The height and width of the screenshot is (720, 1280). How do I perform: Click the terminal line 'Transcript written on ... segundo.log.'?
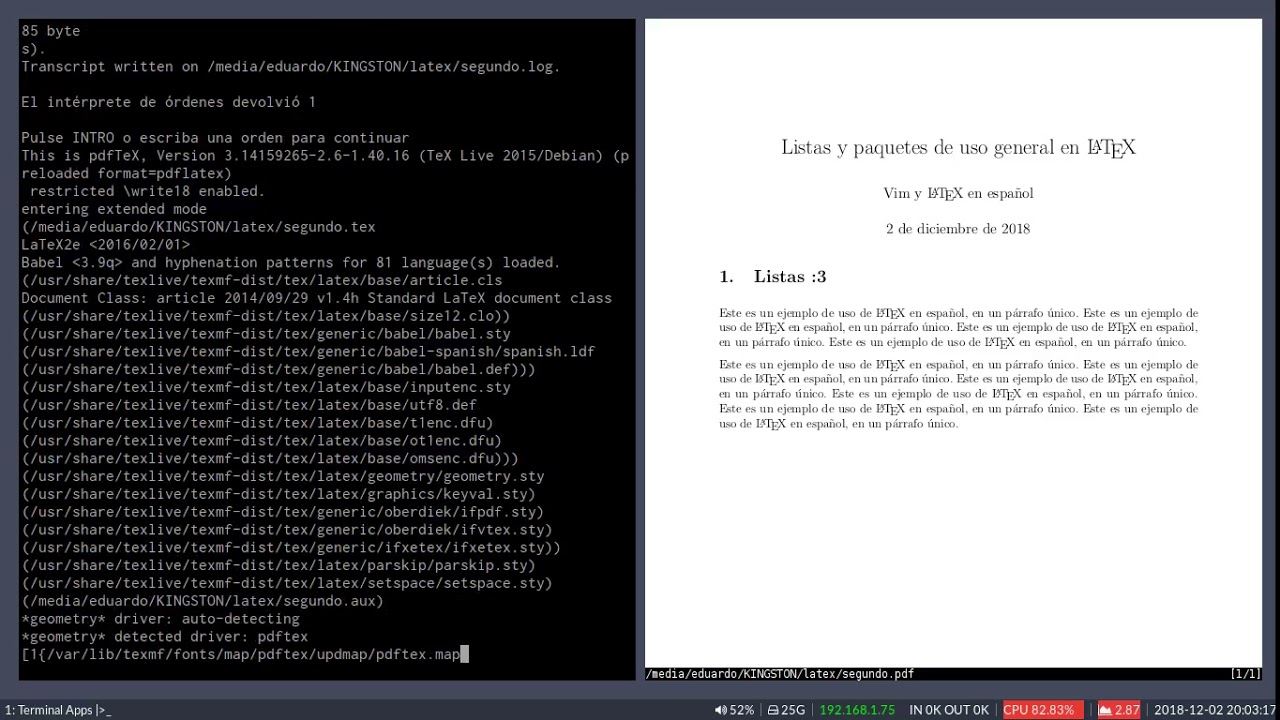291,67
